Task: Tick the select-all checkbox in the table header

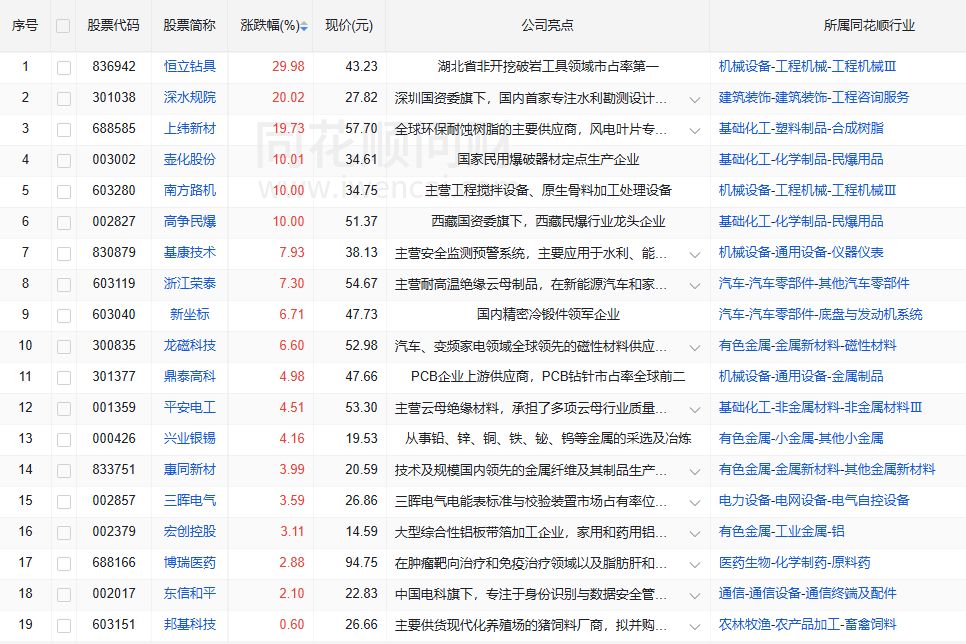Action: [x=63, y=26]
